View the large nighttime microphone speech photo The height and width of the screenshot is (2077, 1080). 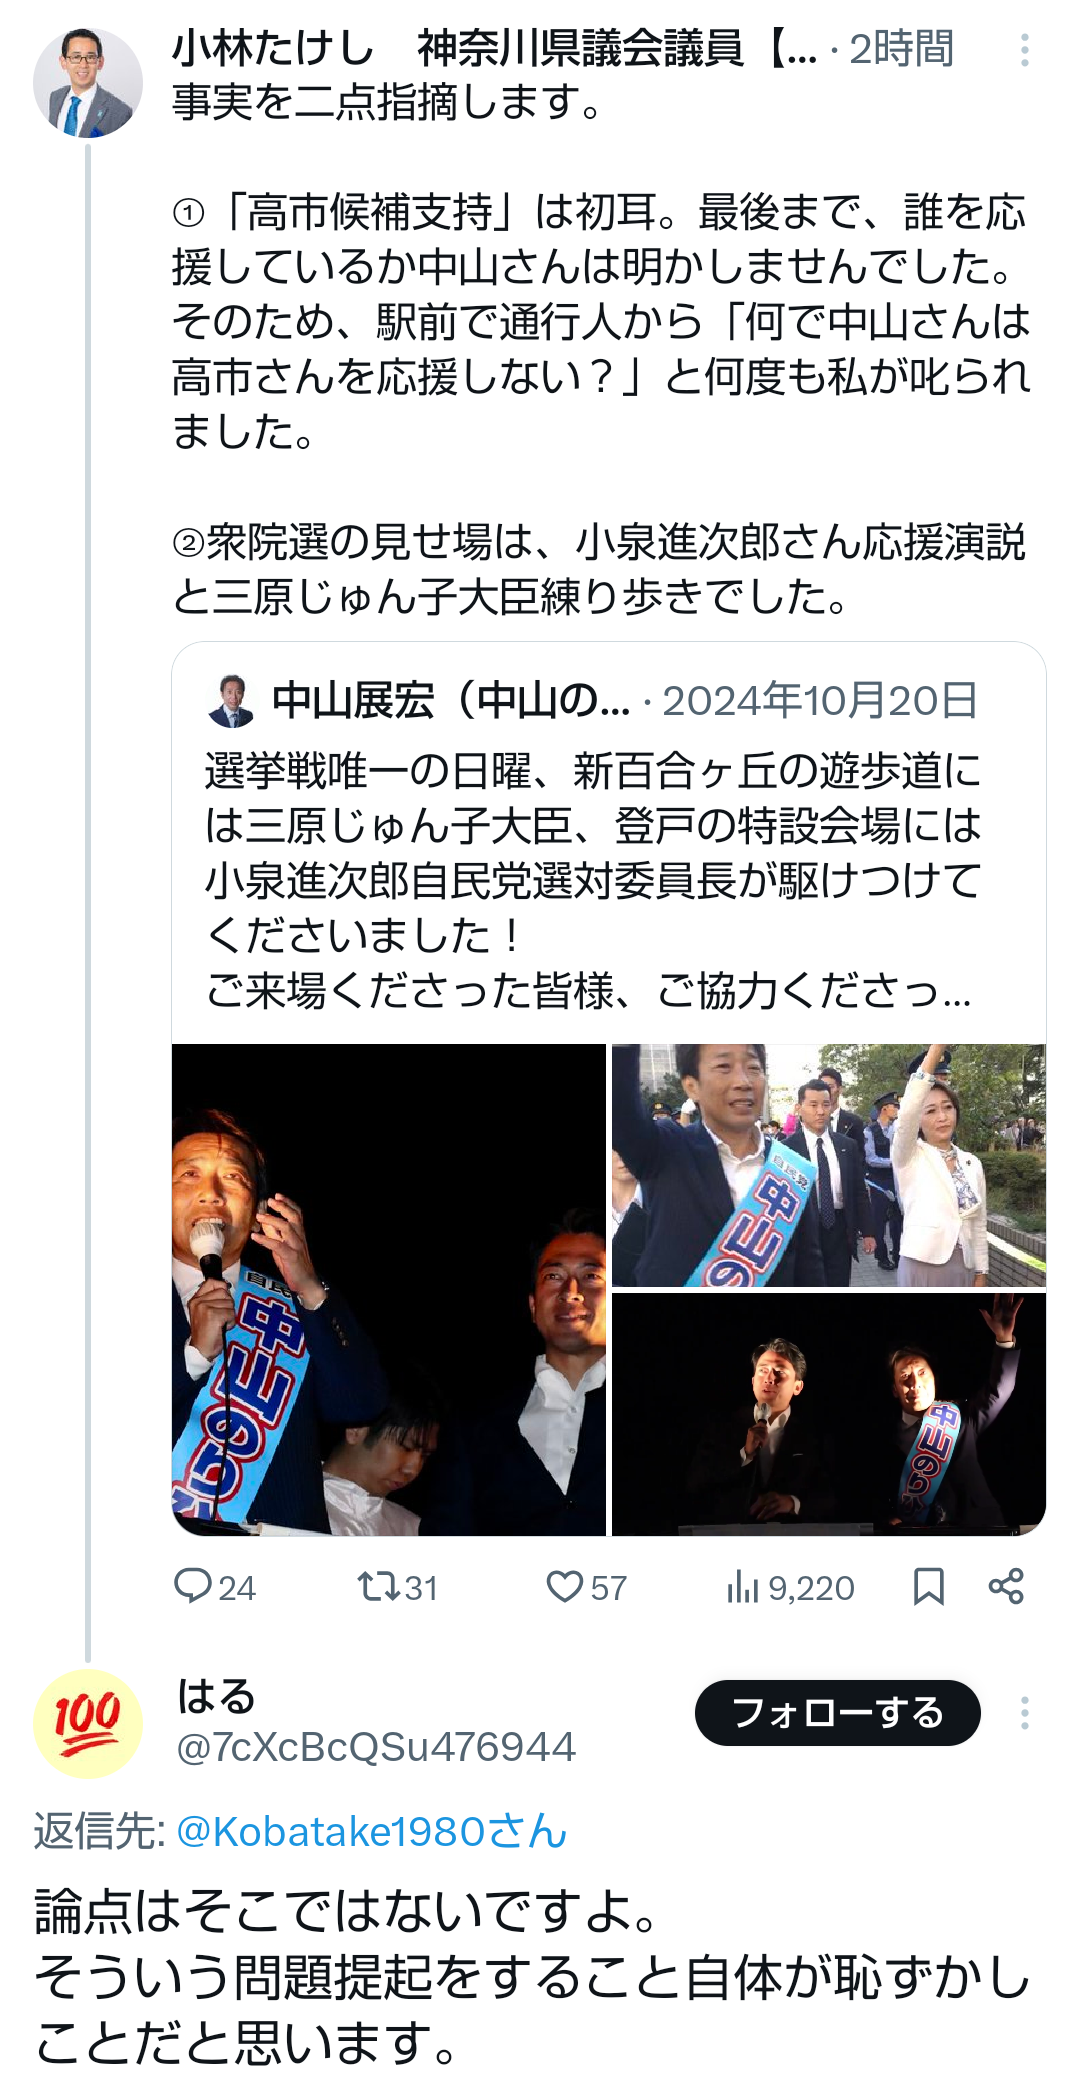click(x=389, y=1290)
